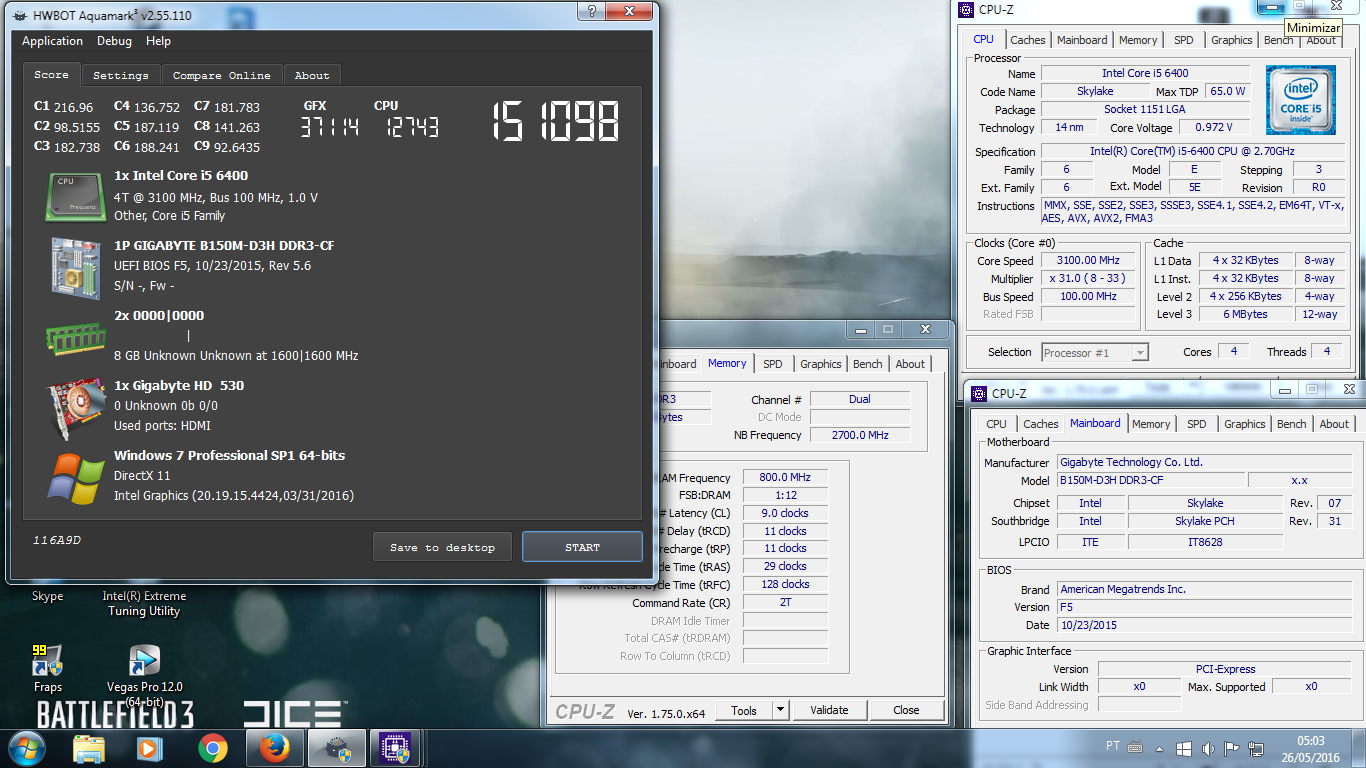
Task: Open the volume speaker tray icon
Action: (1208, 748)
